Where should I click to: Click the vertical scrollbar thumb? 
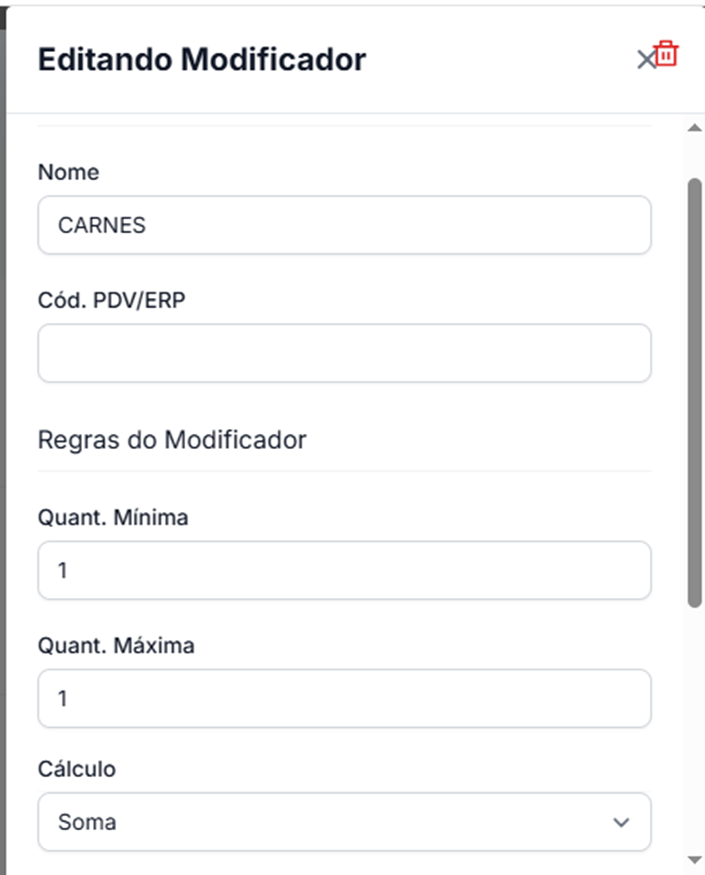point(695,390)
